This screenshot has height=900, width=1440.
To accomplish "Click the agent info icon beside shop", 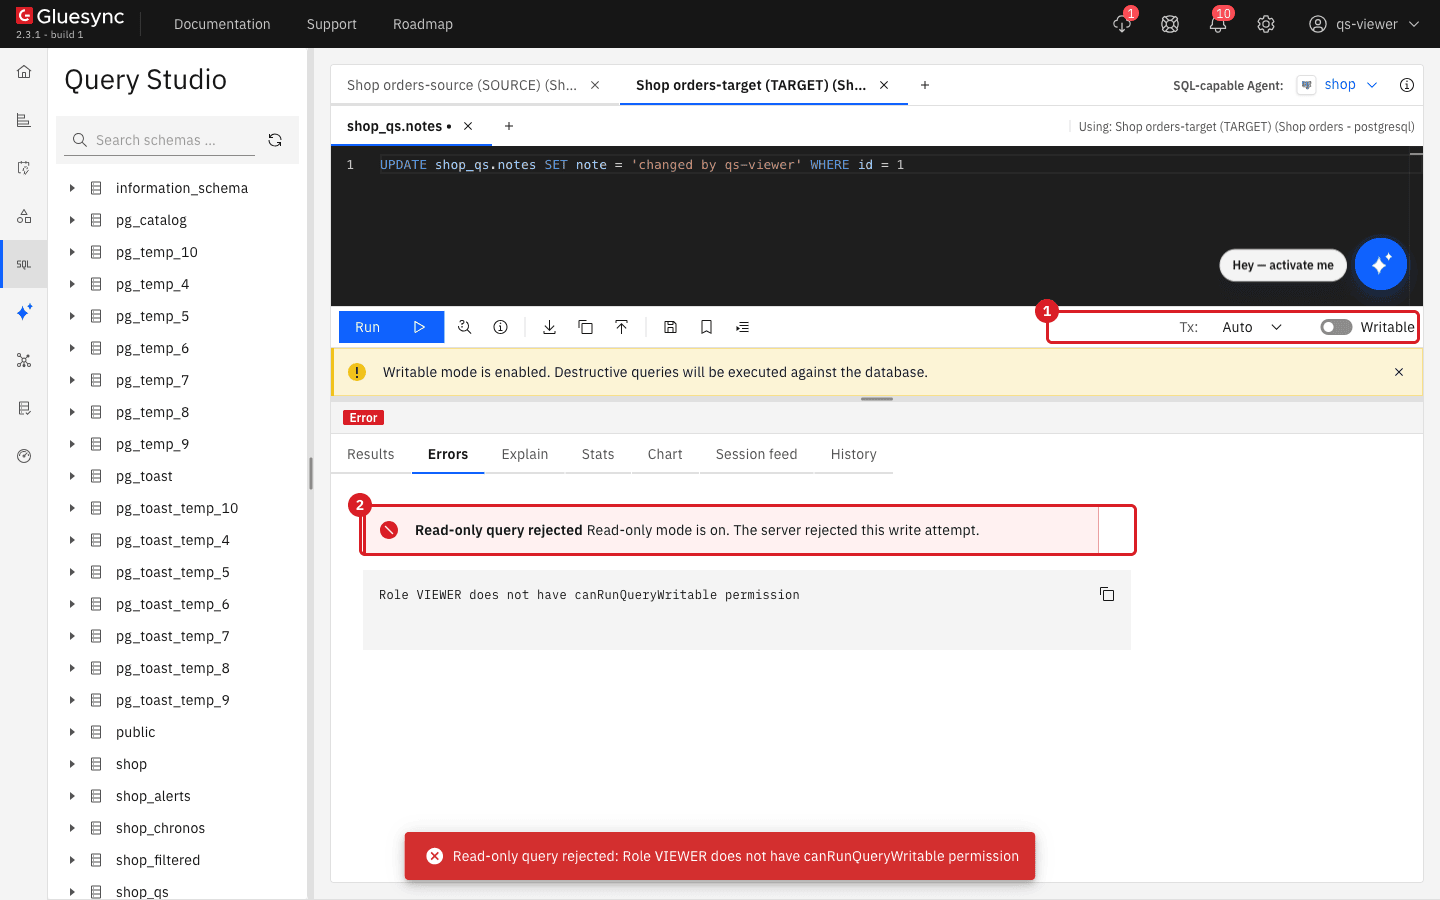I will 1407,85.
